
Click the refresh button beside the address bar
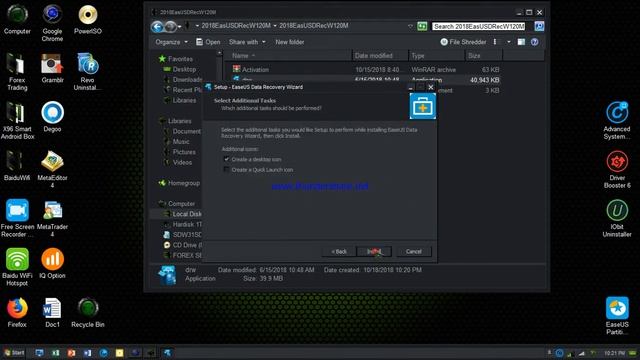422,26
